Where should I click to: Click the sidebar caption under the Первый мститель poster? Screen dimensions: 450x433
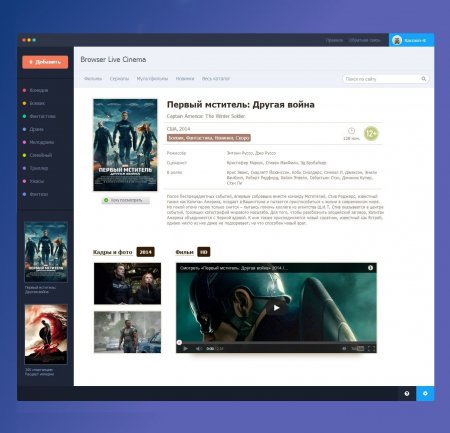click(40, 289)
